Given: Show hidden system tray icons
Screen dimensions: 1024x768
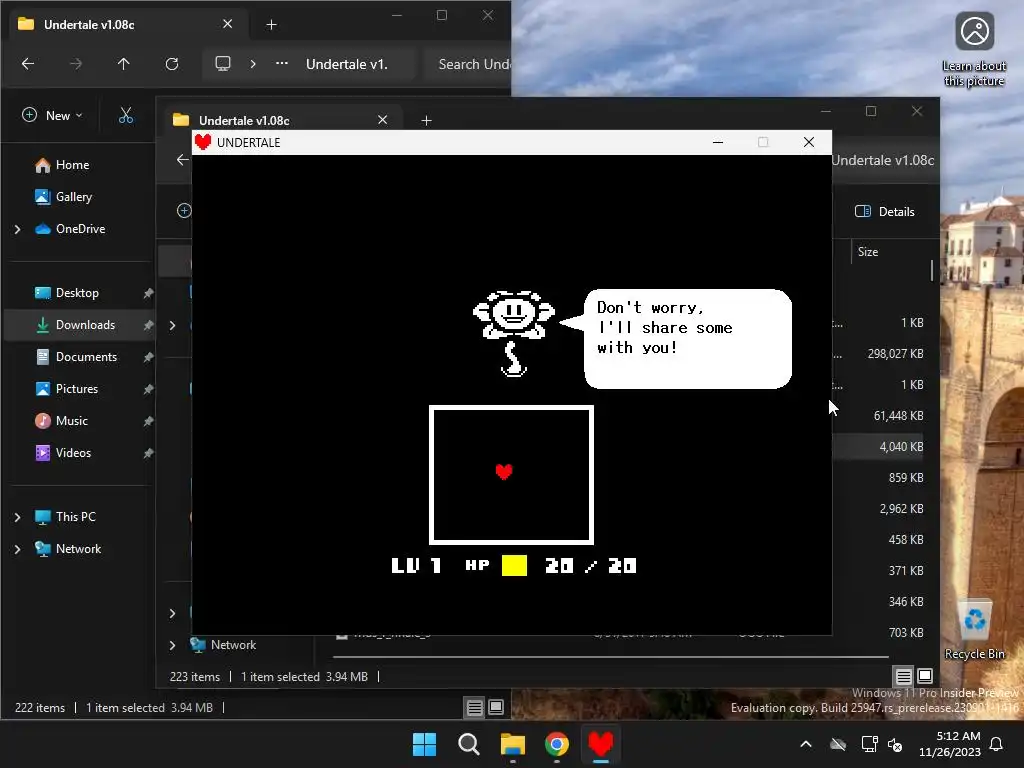Looking at the screenshot, I should click(806, 744).
